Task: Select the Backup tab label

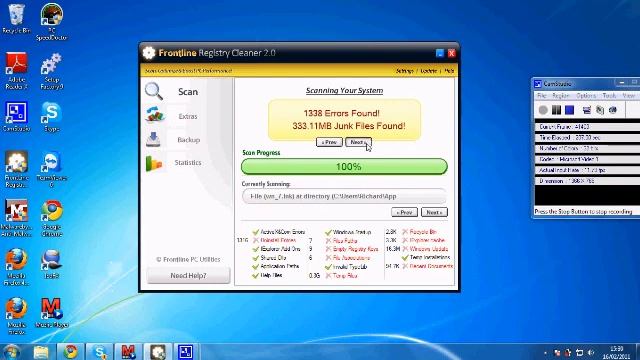Action: click(x=189, y=140)
